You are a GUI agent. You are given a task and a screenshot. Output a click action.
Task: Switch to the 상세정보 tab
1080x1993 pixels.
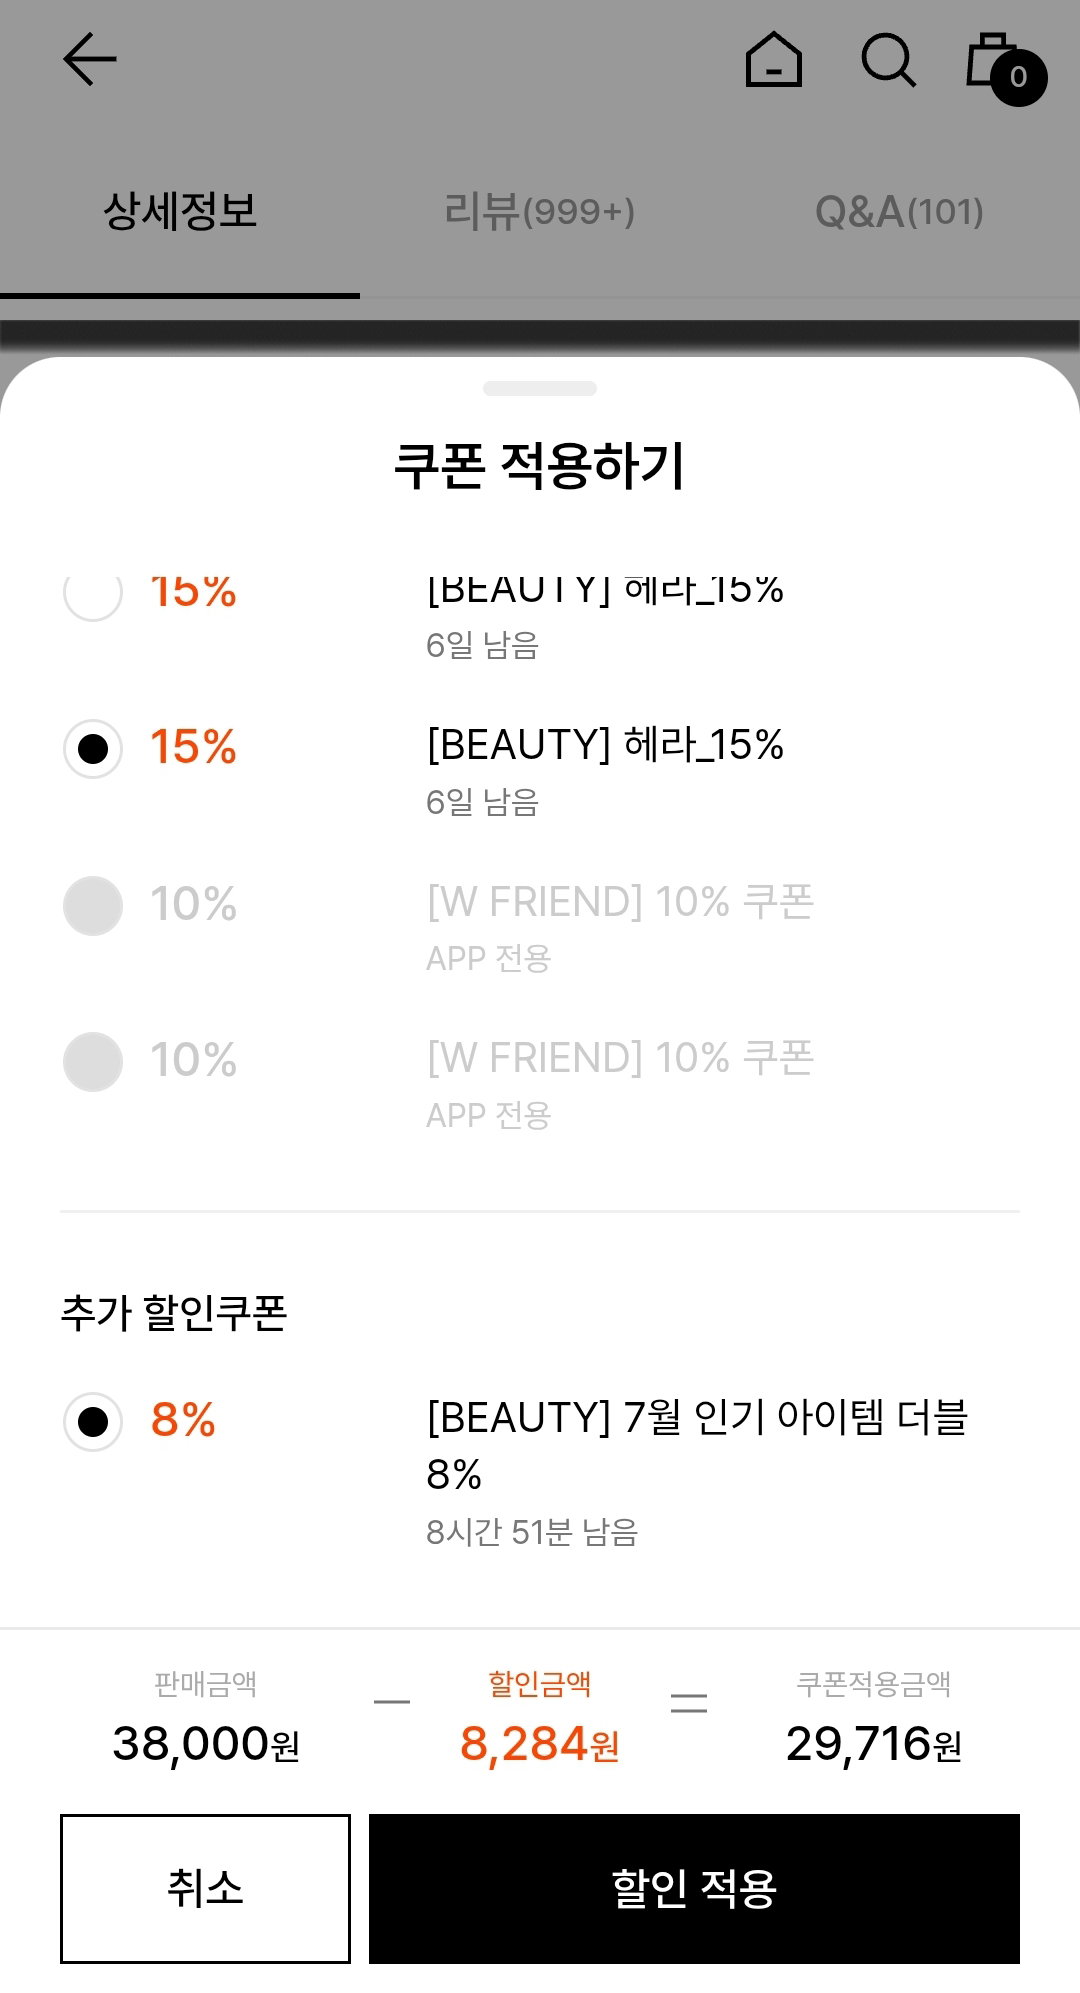pos(180,212)
